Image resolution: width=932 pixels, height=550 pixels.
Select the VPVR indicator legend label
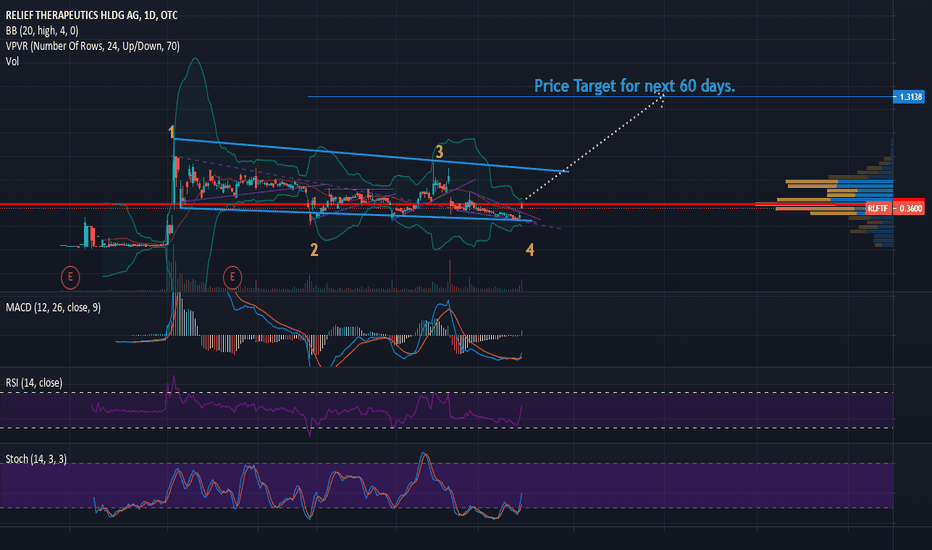(x=92, y=46)
